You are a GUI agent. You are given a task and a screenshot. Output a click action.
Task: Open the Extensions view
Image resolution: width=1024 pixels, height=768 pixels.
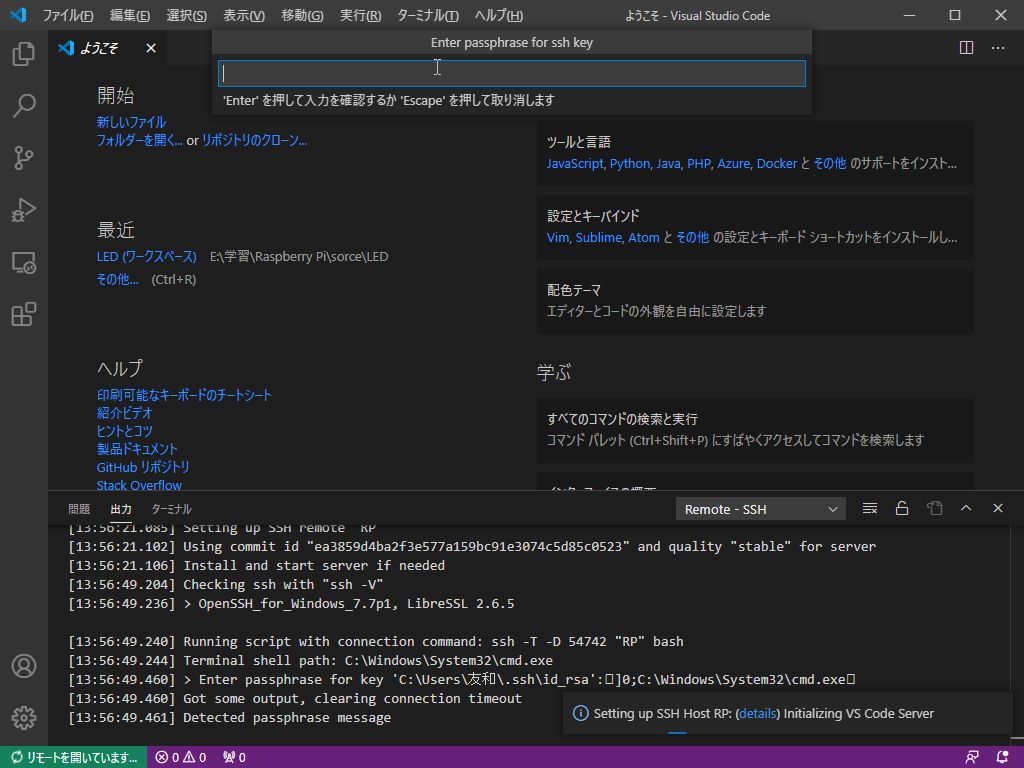tap(24, 314)
